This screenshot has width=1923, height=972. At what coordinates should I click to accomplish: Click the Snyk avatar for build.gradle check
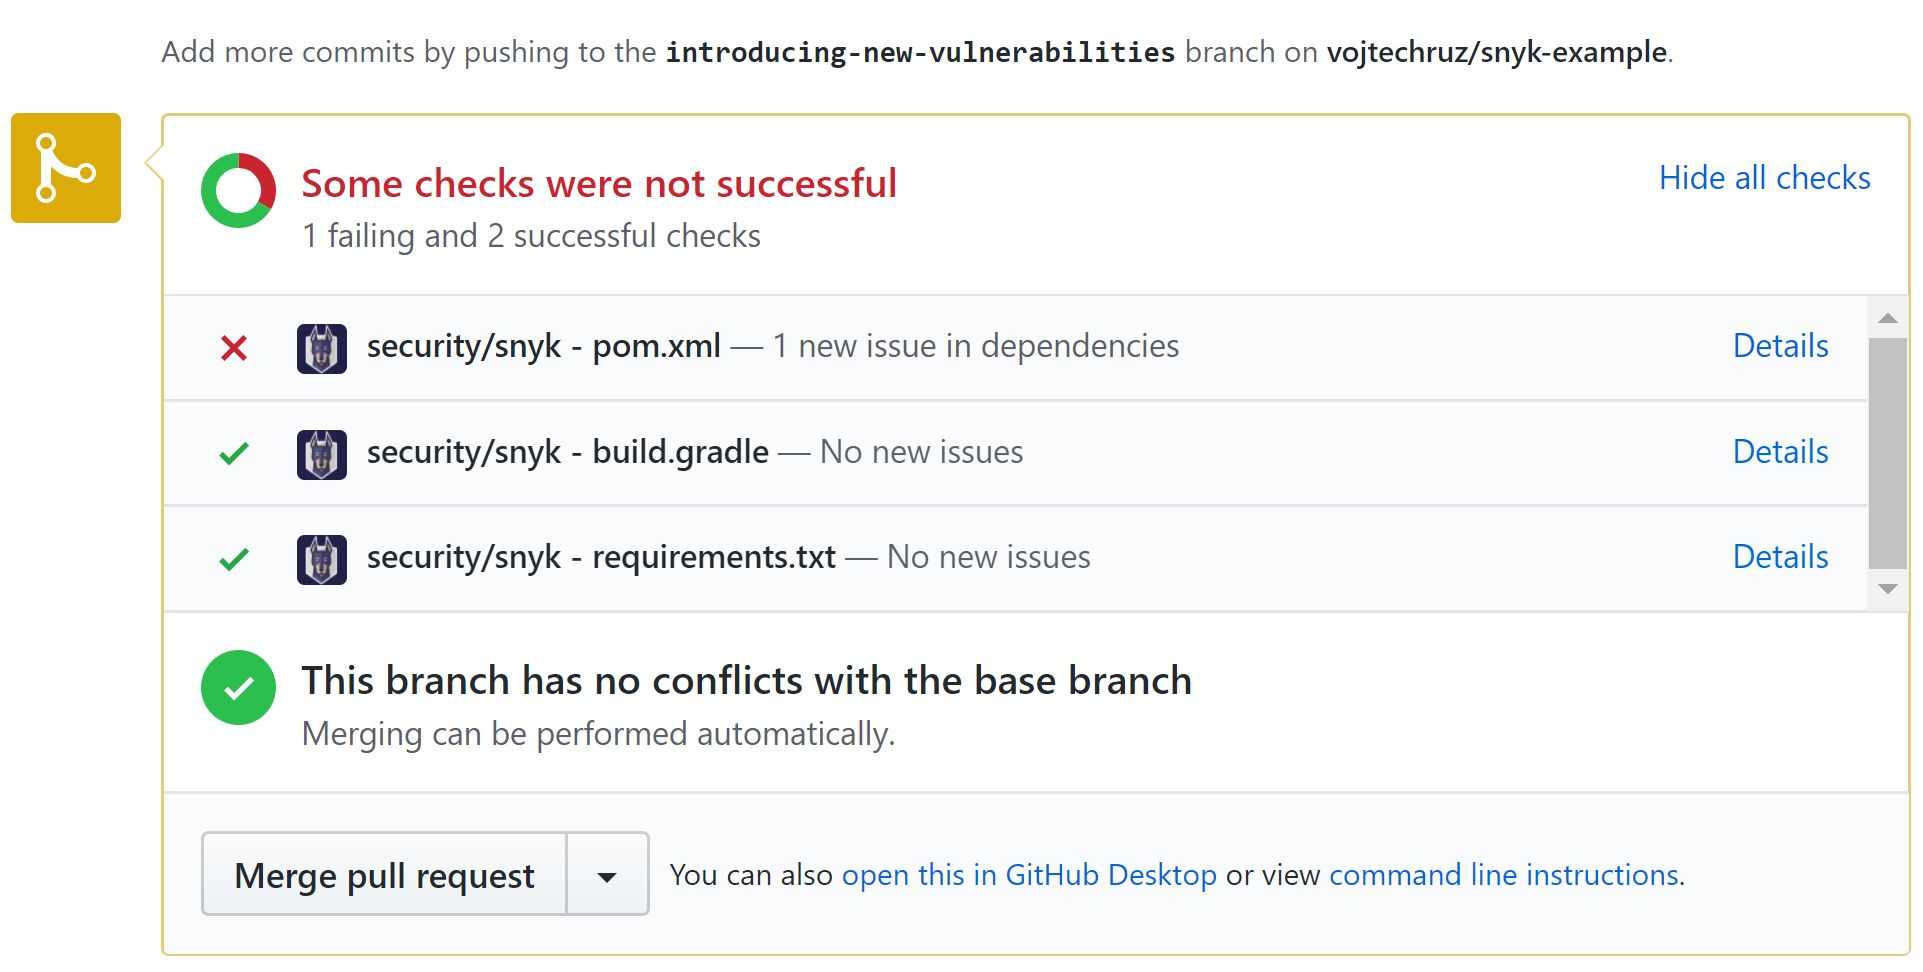tap(322, 455)
